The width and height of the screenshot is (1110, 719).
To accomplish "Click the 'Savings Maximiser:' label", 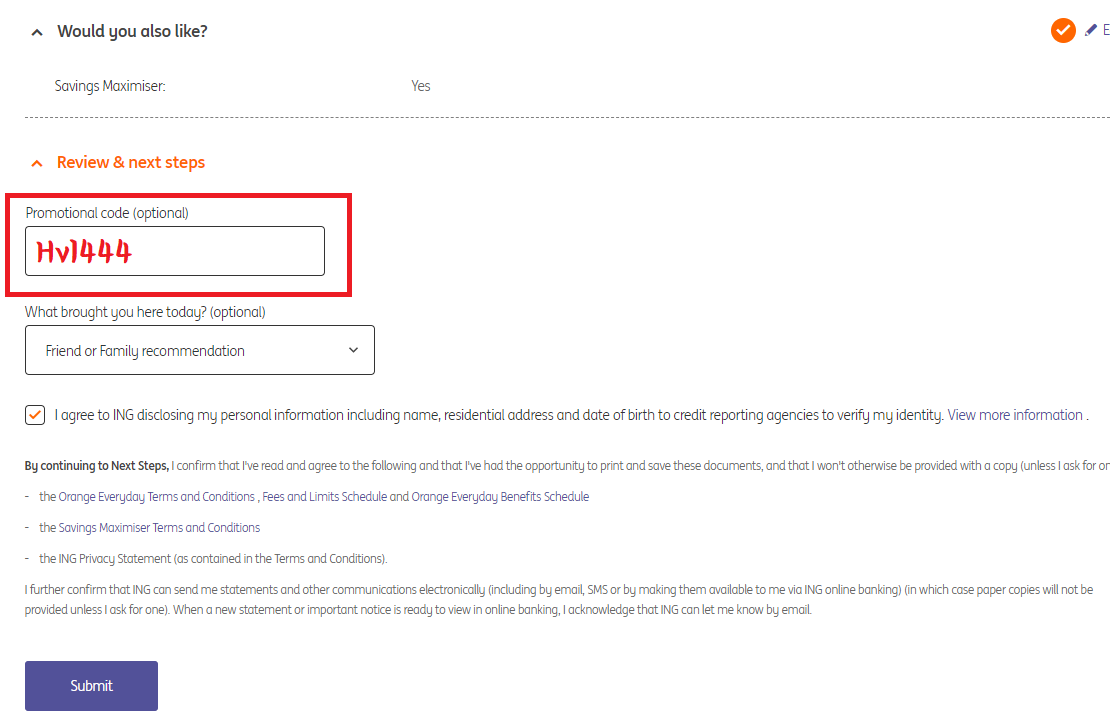I will (110, 86).
